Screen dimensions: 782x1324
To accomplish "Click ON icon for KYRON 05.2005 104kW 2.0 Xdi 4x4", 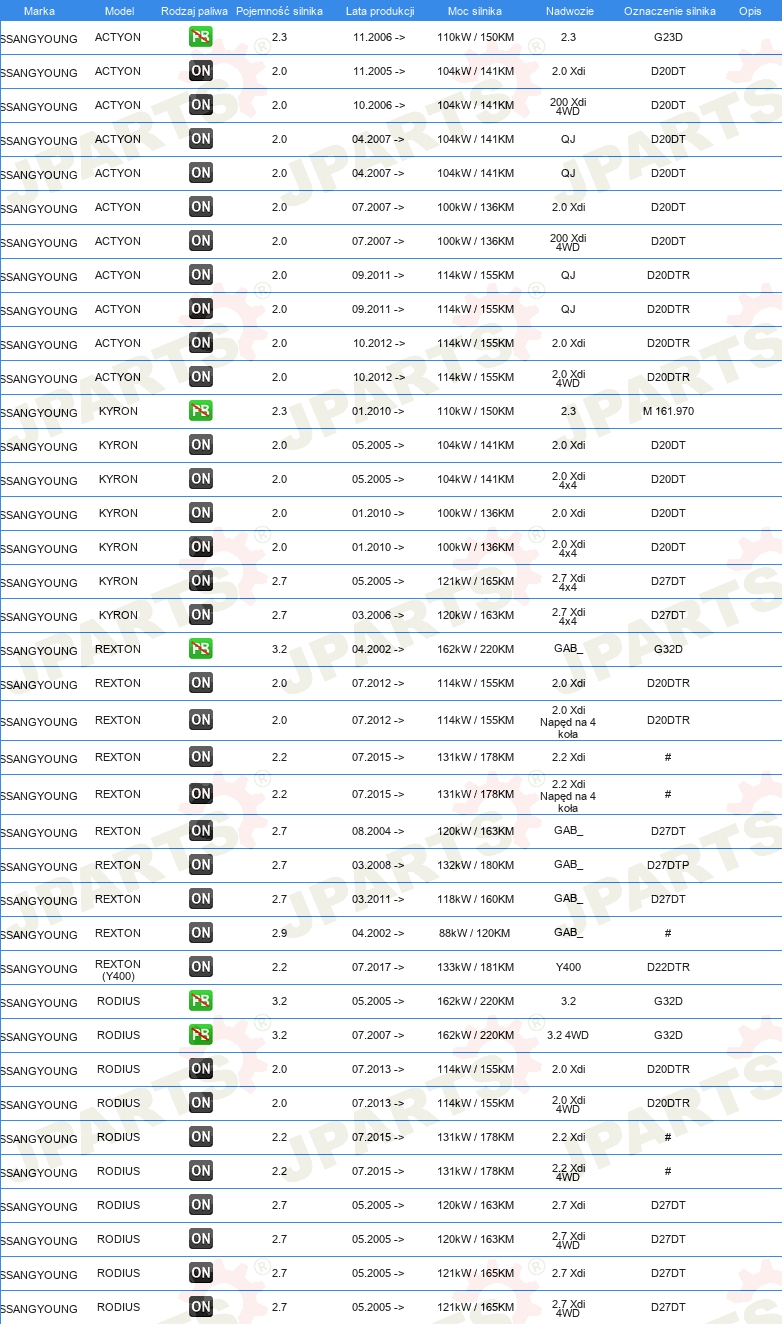I will click(x=201, y=479).
